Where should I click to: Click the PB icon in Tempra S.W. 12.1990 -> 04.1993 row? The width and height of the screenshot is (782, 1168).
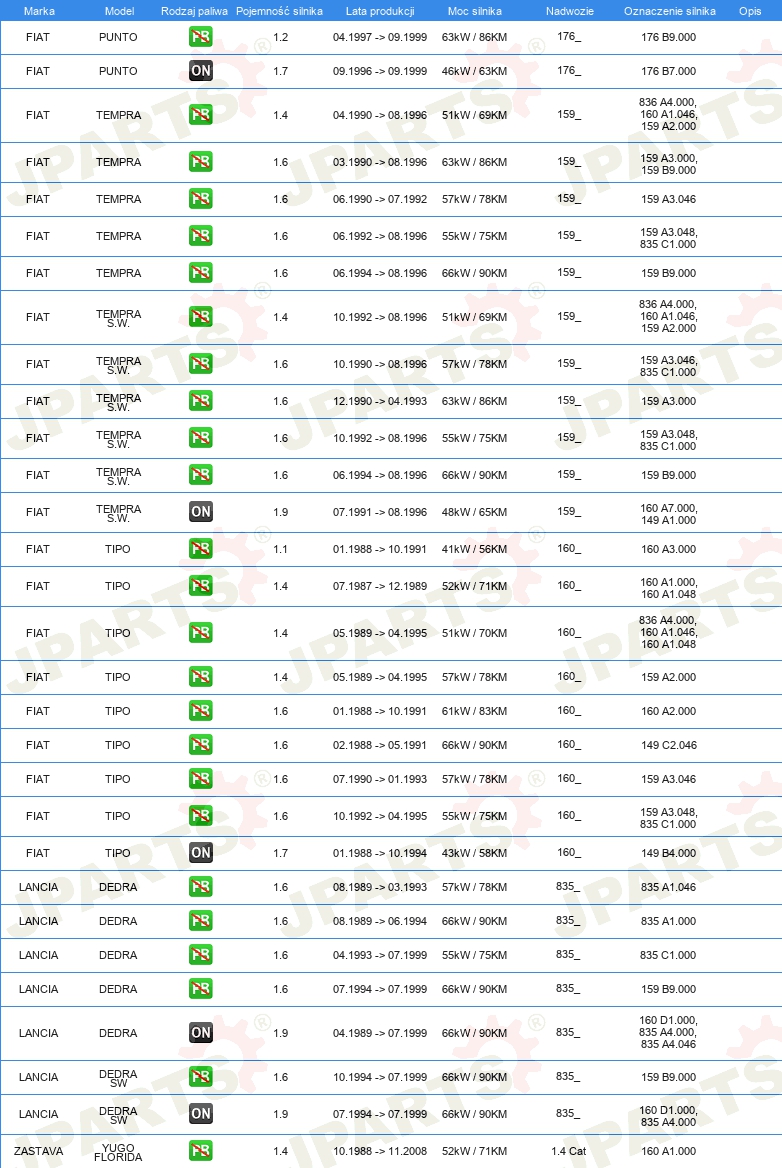coord(200,401)
